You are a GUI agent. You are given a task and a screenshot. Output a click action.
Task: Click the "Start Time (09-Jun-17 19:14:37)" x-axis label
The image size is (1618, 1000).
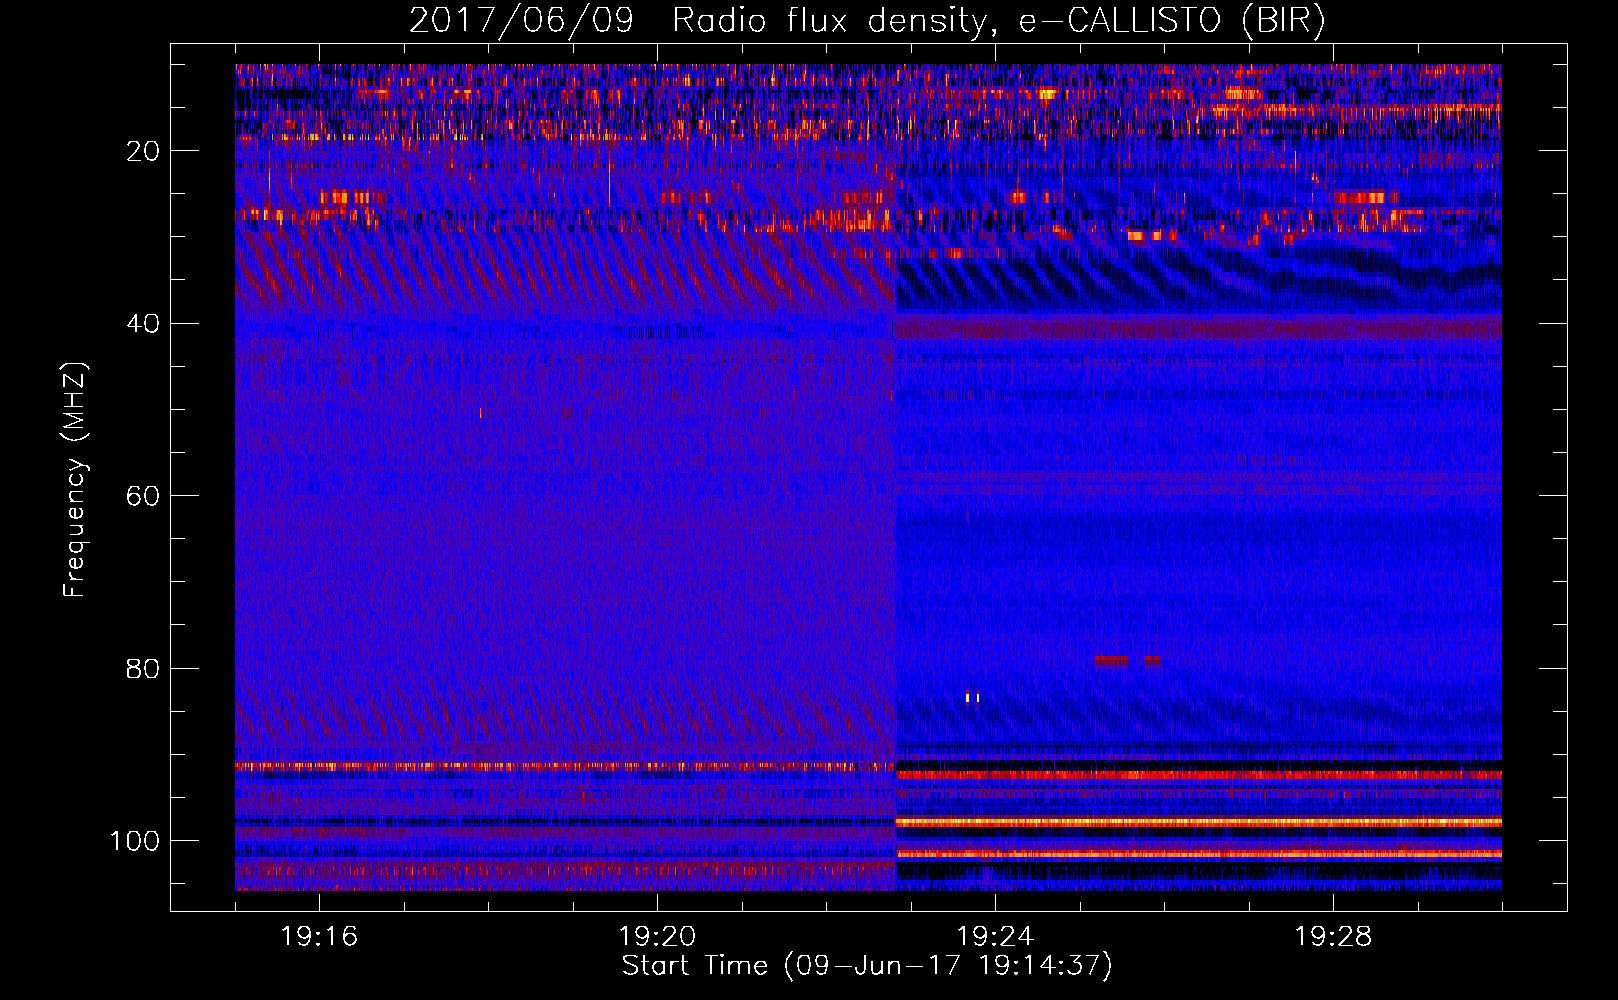(867, 966)
